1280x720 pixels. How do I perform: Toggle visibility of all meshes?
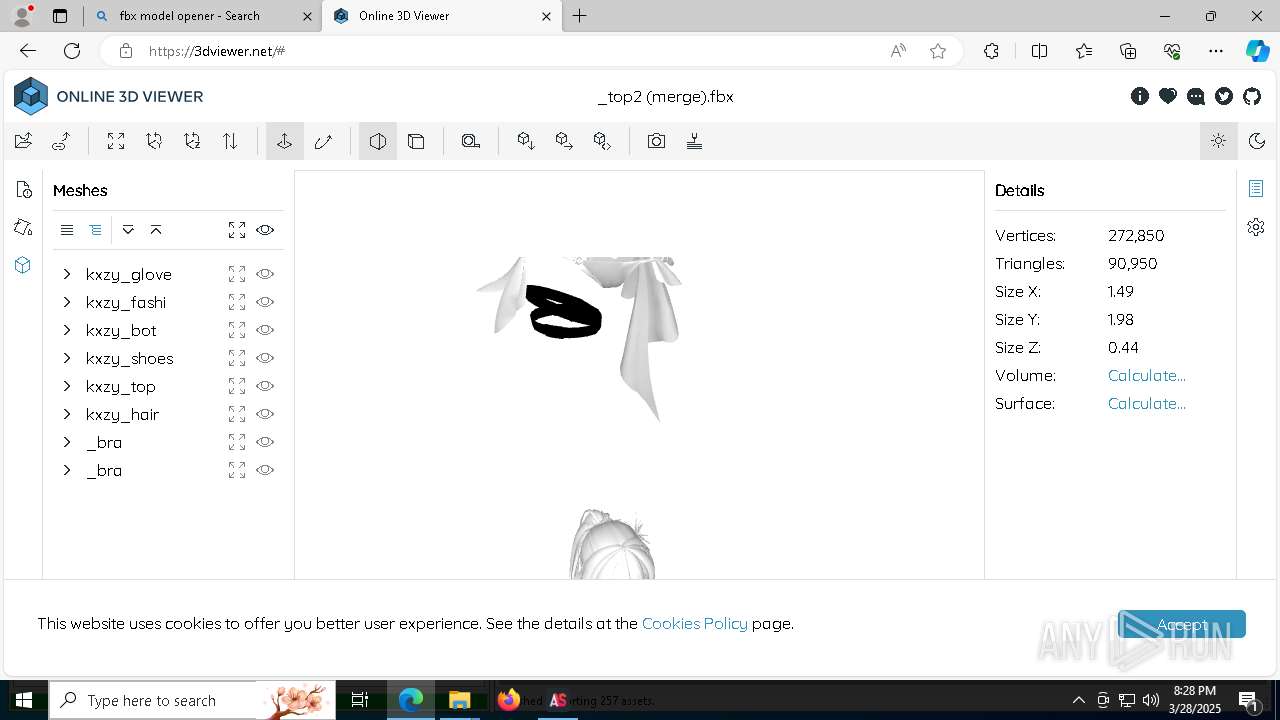[x=265, y=230]
